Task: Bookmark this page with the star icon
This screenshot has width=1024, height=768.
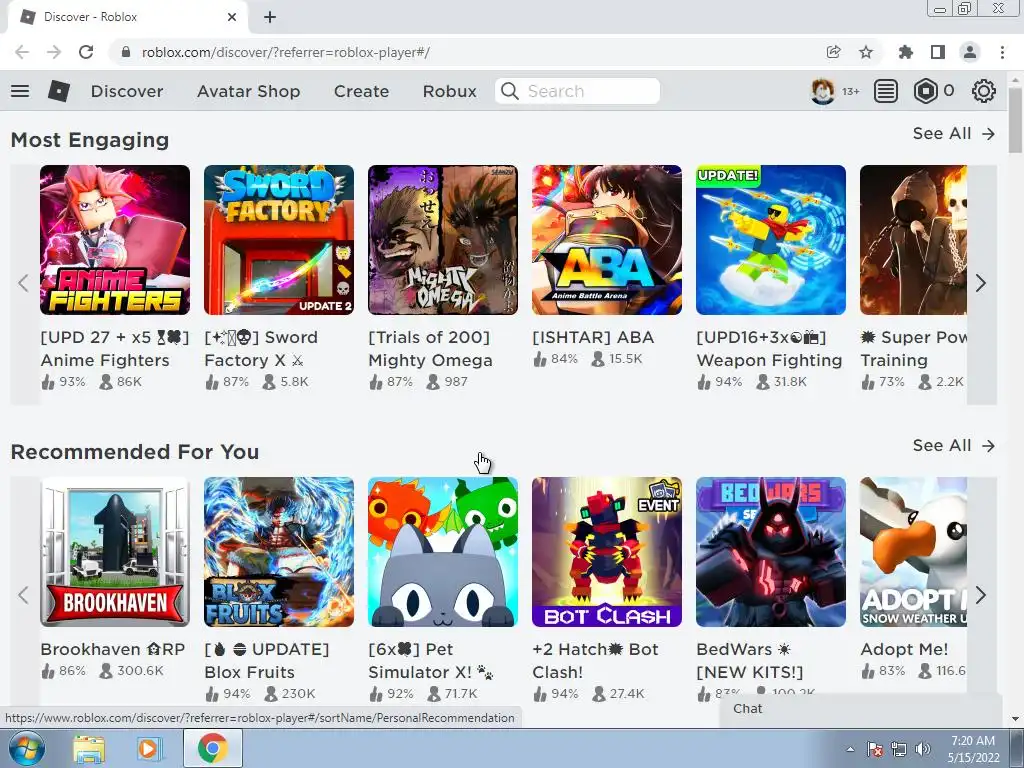Action: pyautogui.click(x=866, y=52)
